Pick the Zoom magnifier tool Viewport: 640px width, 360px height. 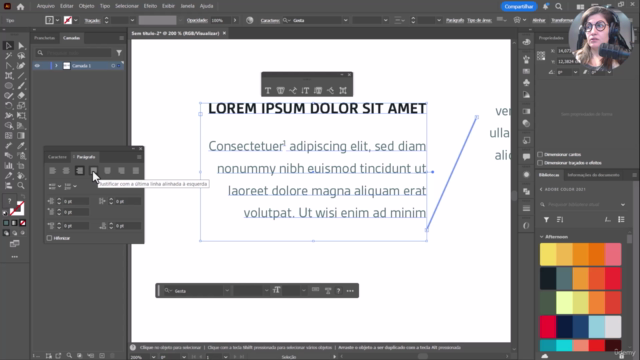click(21, 186)
